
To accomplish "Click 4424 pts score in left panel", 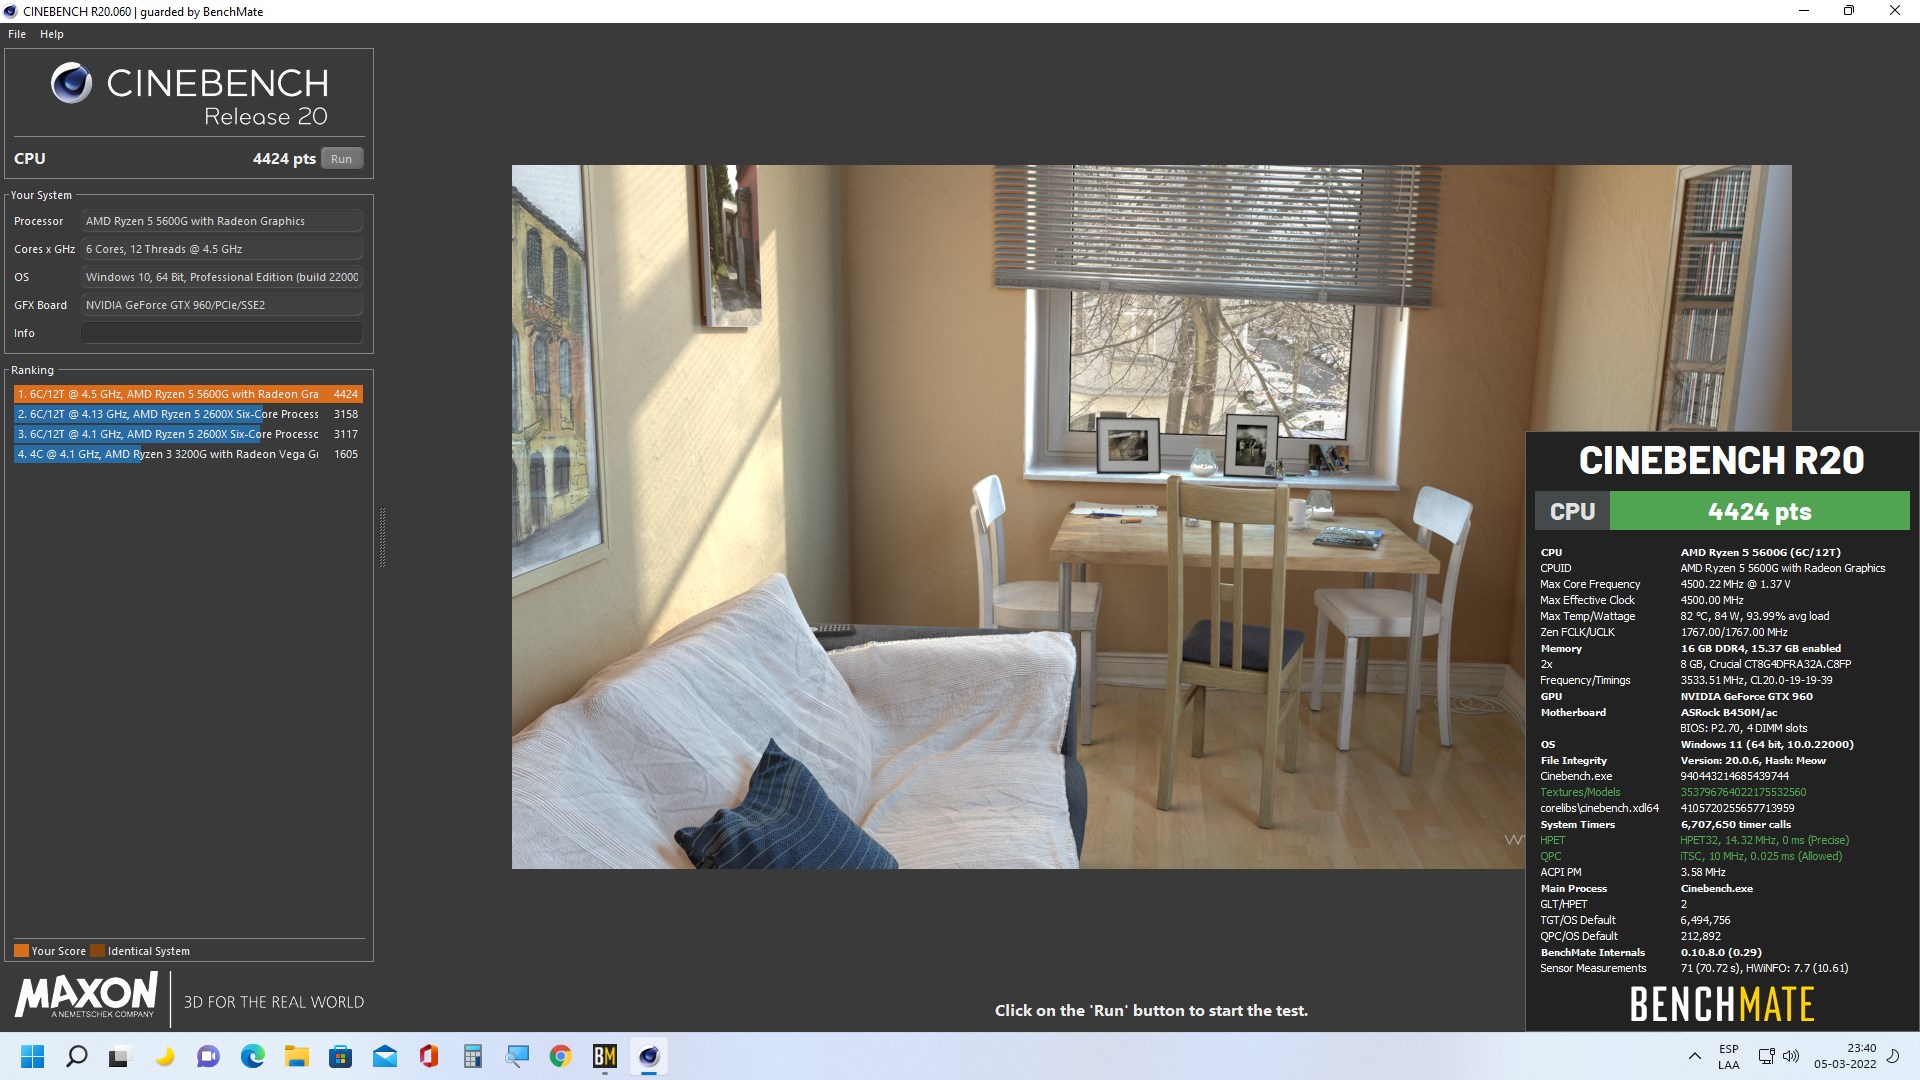I will click(x=284, y=158).
